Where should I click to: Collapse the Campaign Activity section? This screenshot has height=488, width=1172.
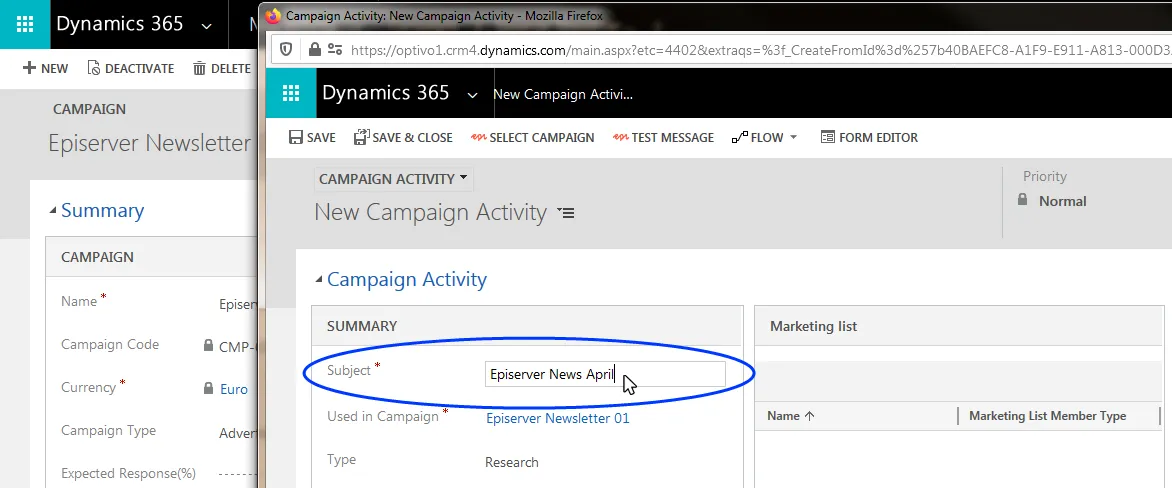[x=319, y=280]
